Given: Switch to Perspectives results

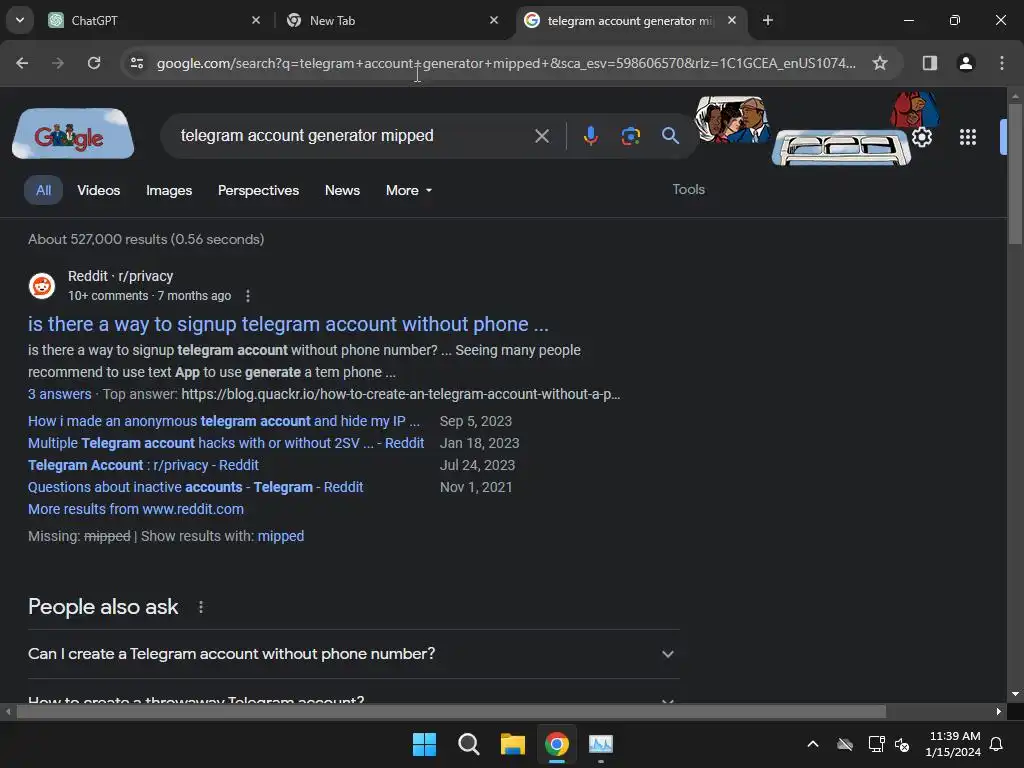Looking at the screenshot, I should coord(259,190).
